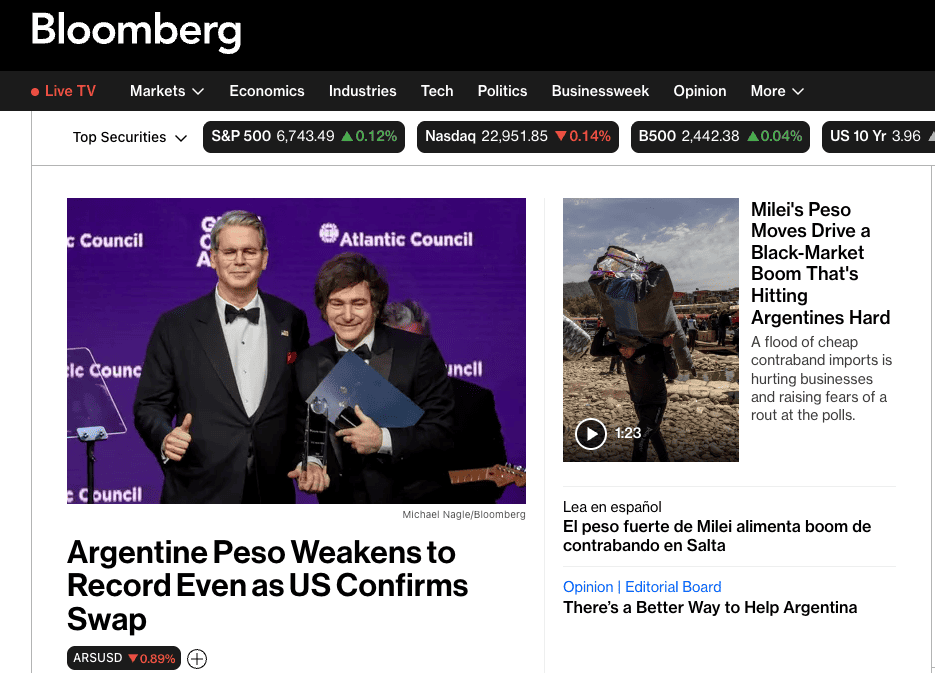Click the Atlantic Council main story photo
This screenshot has height=673, width=935.
tap(296, 350)
